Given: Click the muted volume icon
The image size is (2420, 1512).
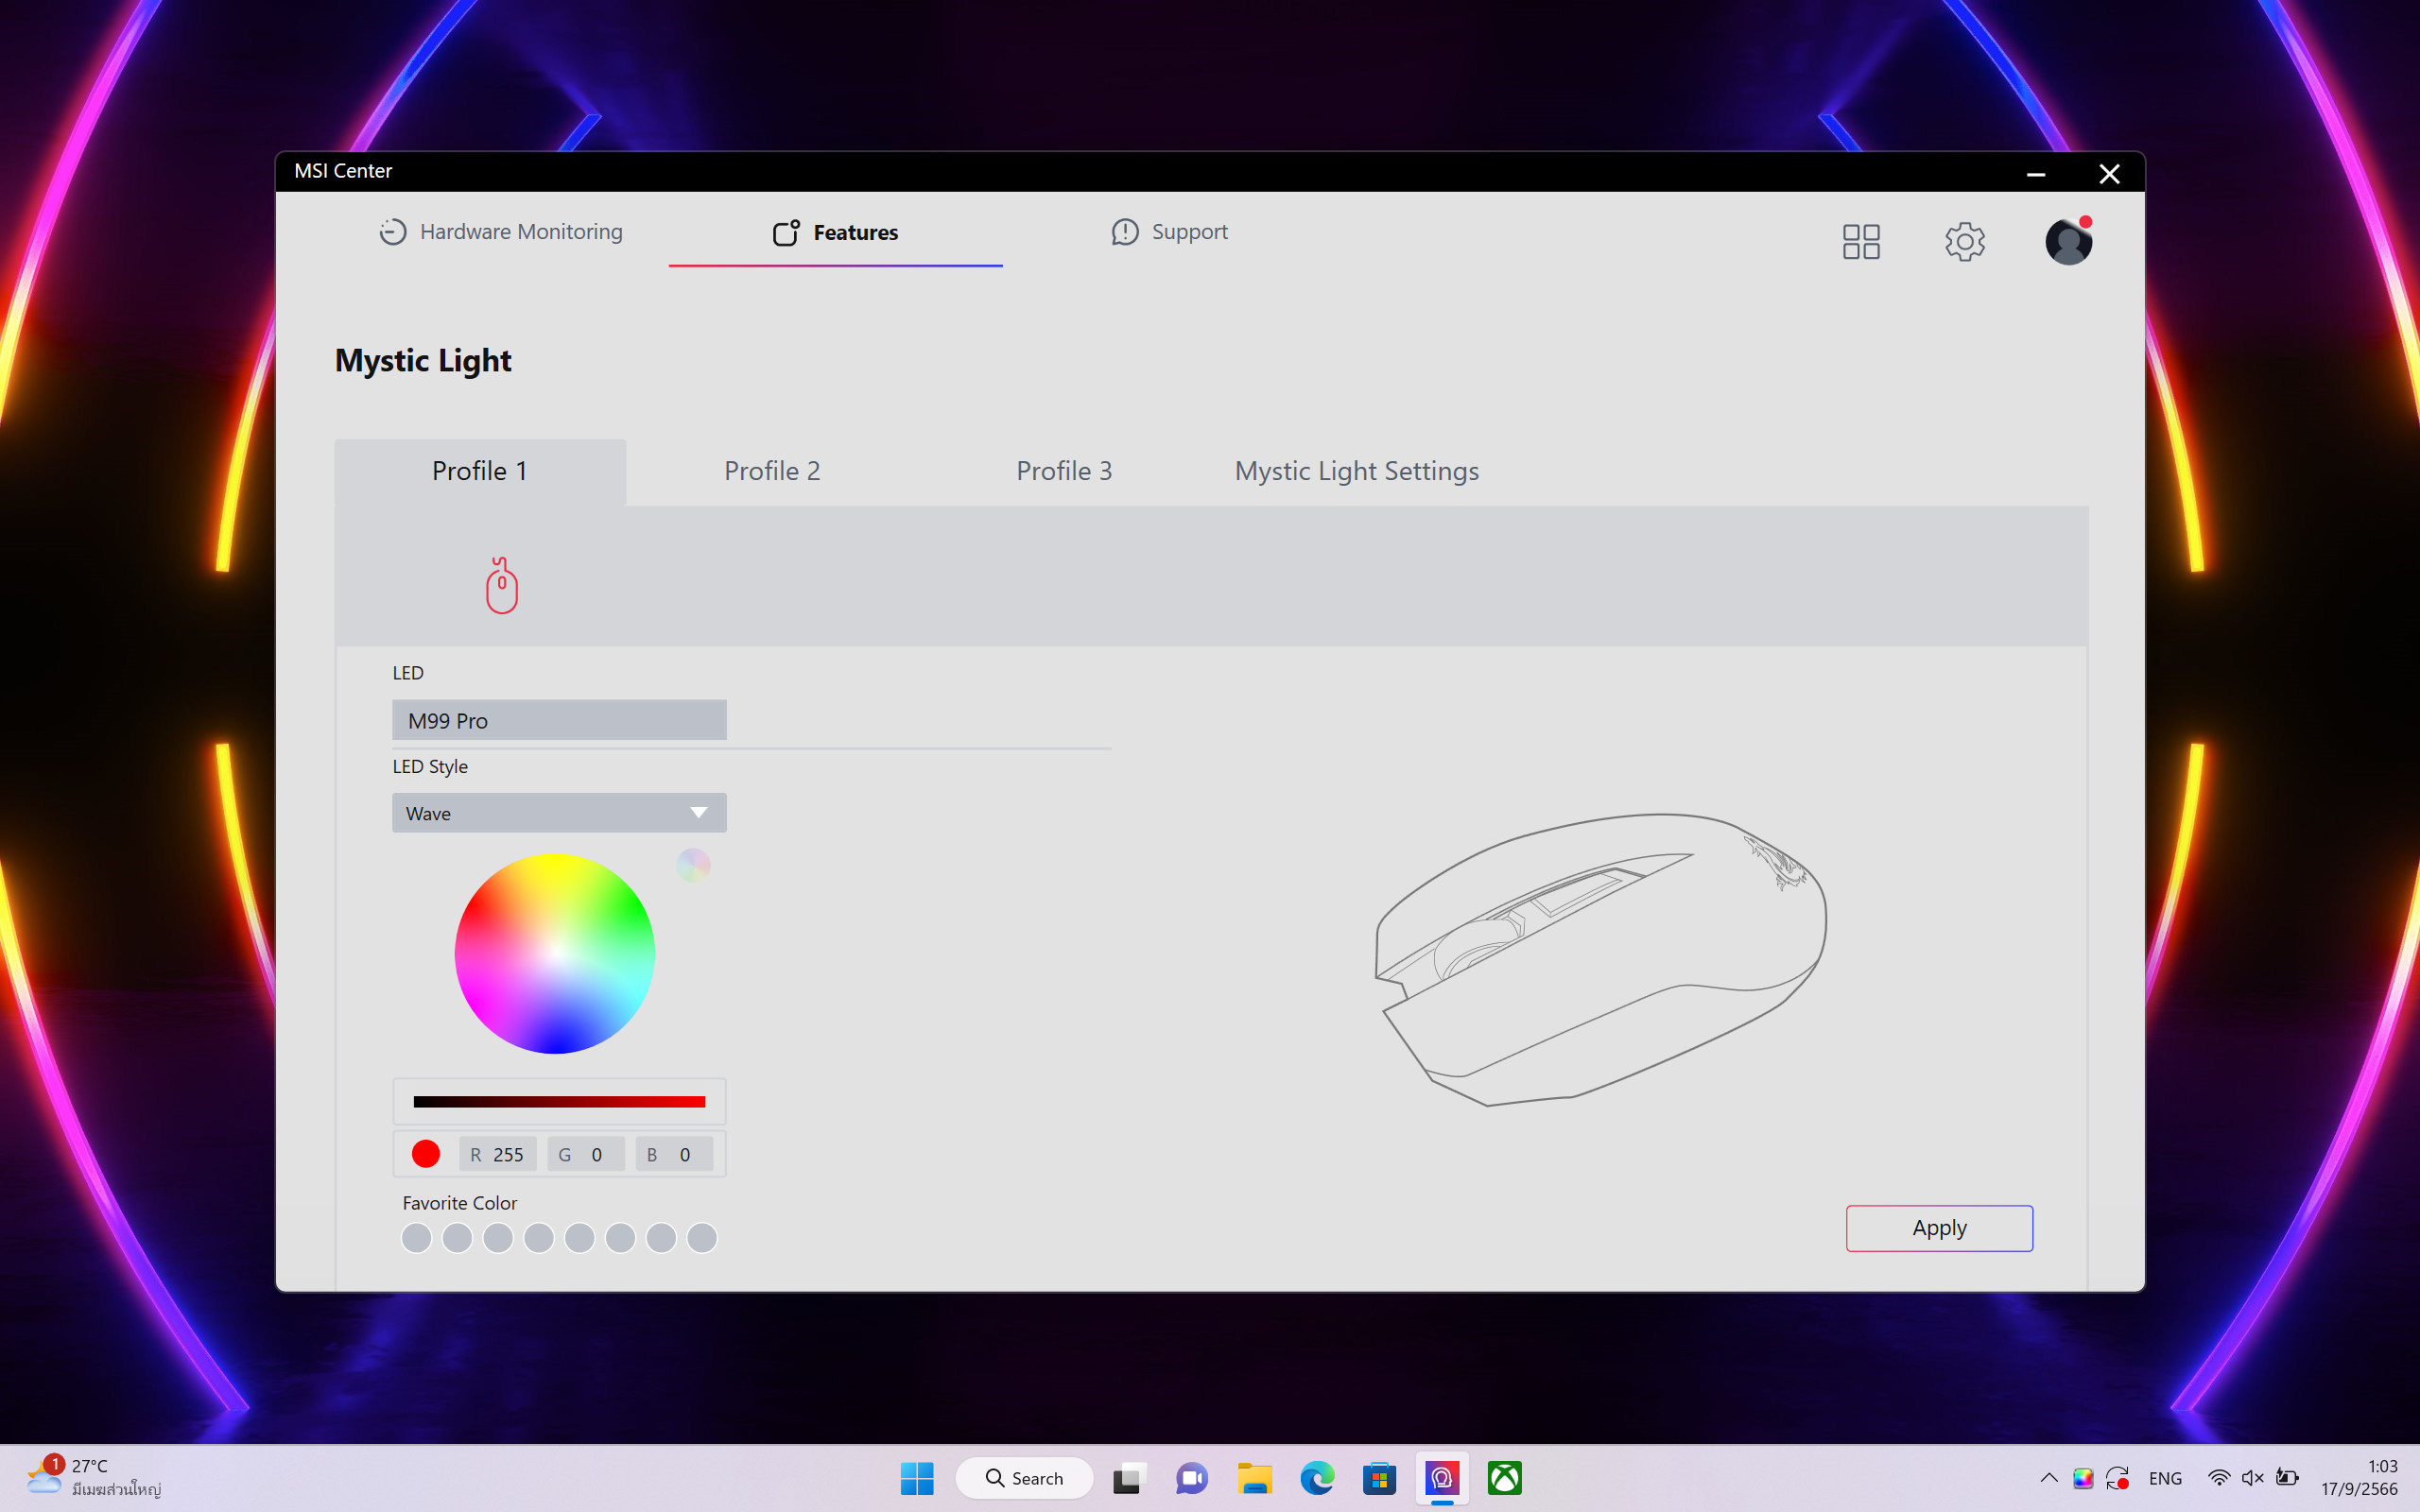Looking at the screenshot, I should coord(2252,1478).
